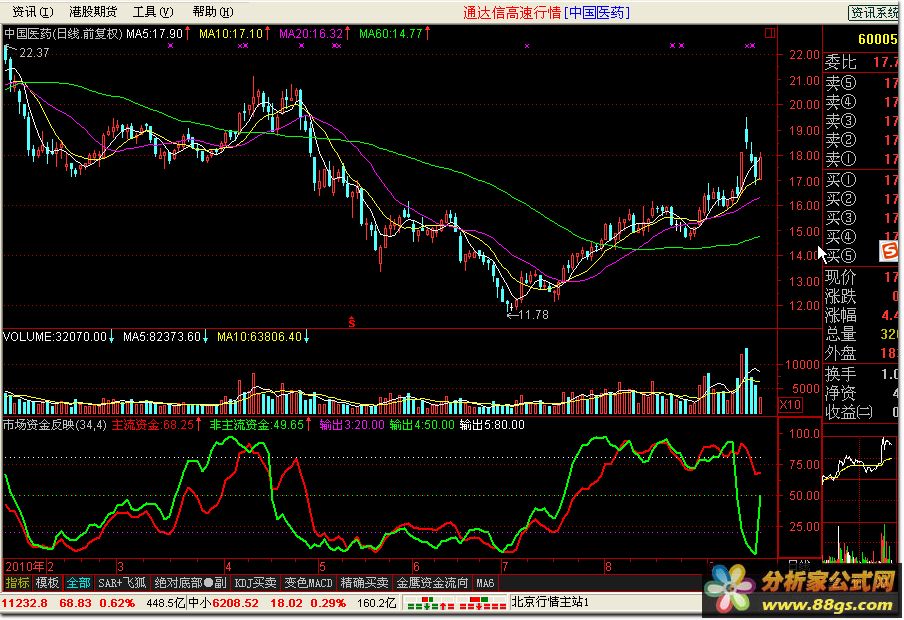904x620 pixels.
Task: Click the 涨幅 row
Action: coord(861,315)
